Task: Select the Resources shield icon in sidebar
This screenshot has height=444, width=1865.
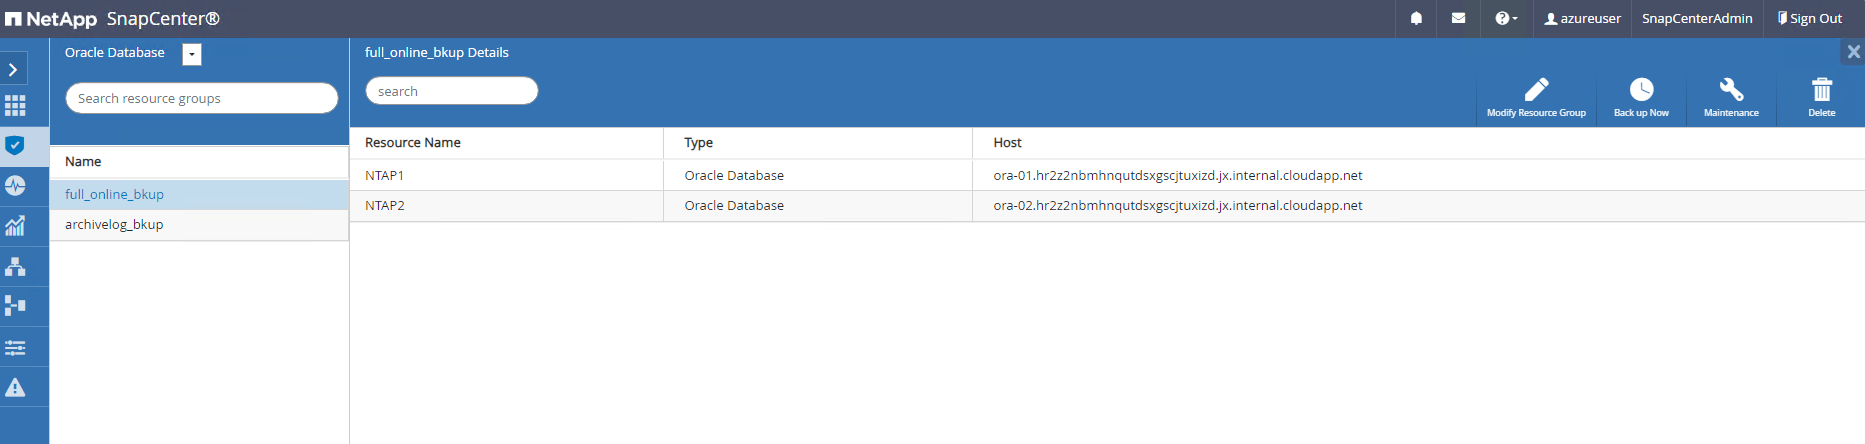Action: coord(15,146)
